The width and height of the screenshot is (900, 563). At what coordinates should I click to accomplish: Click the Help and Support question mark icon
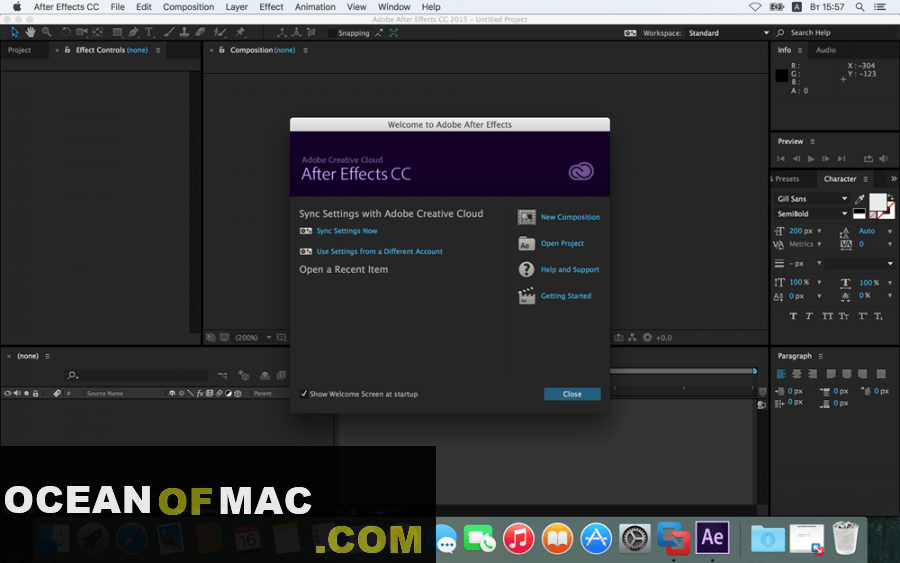(x=526, y=269)
